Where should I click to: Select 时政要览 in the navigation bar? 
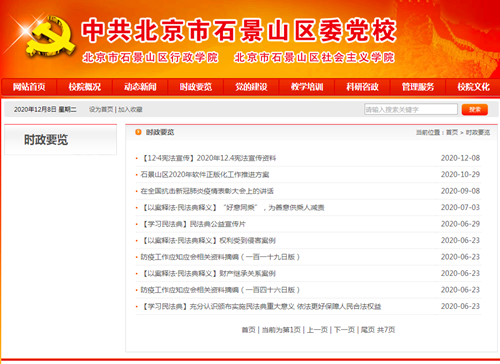click(196, 87)
